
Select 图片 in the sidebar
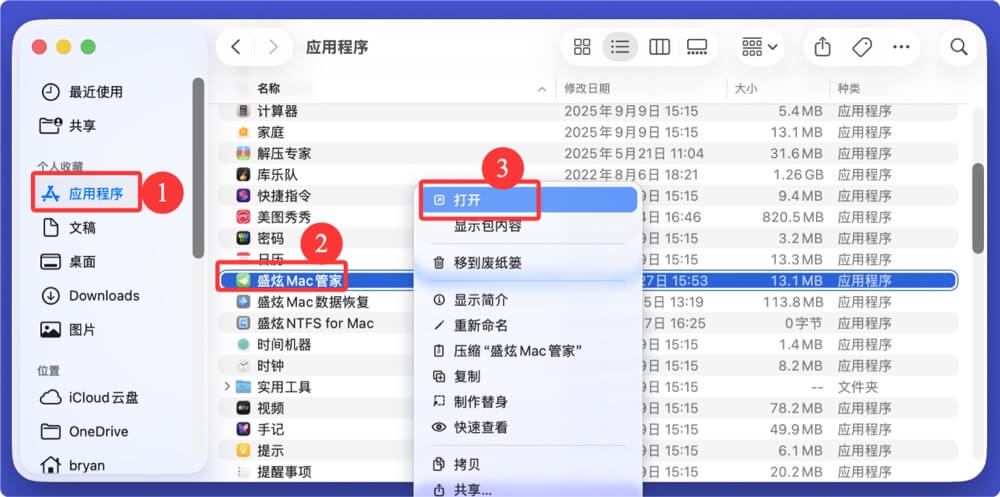(68, 330)
